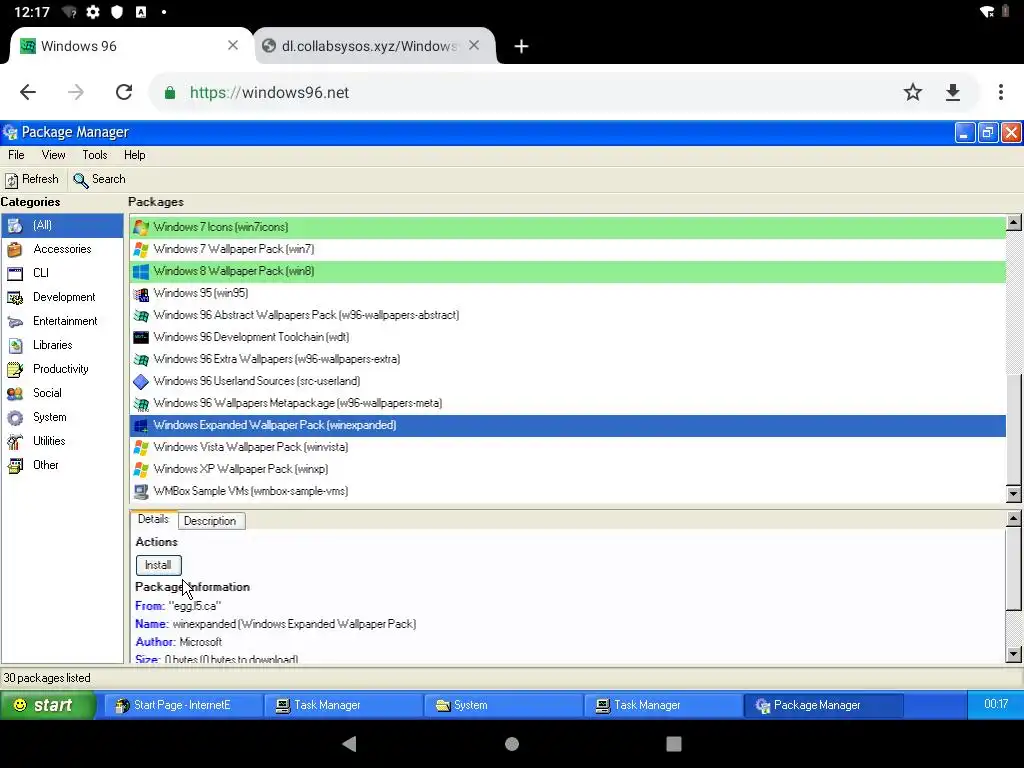
Task: Select the Productivity category icon
Action: (x=14, y=370)
